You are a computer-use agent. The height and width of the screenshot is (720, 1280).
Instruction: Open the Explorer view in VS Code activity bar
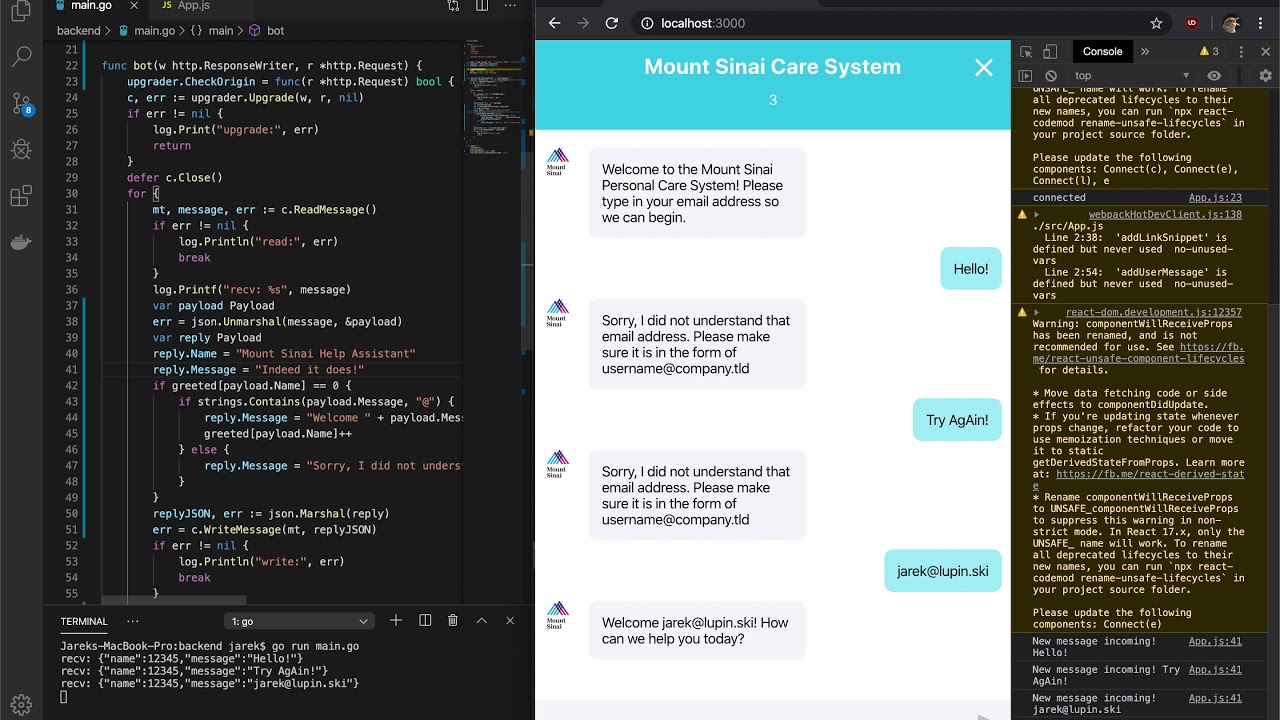point(21,10)
